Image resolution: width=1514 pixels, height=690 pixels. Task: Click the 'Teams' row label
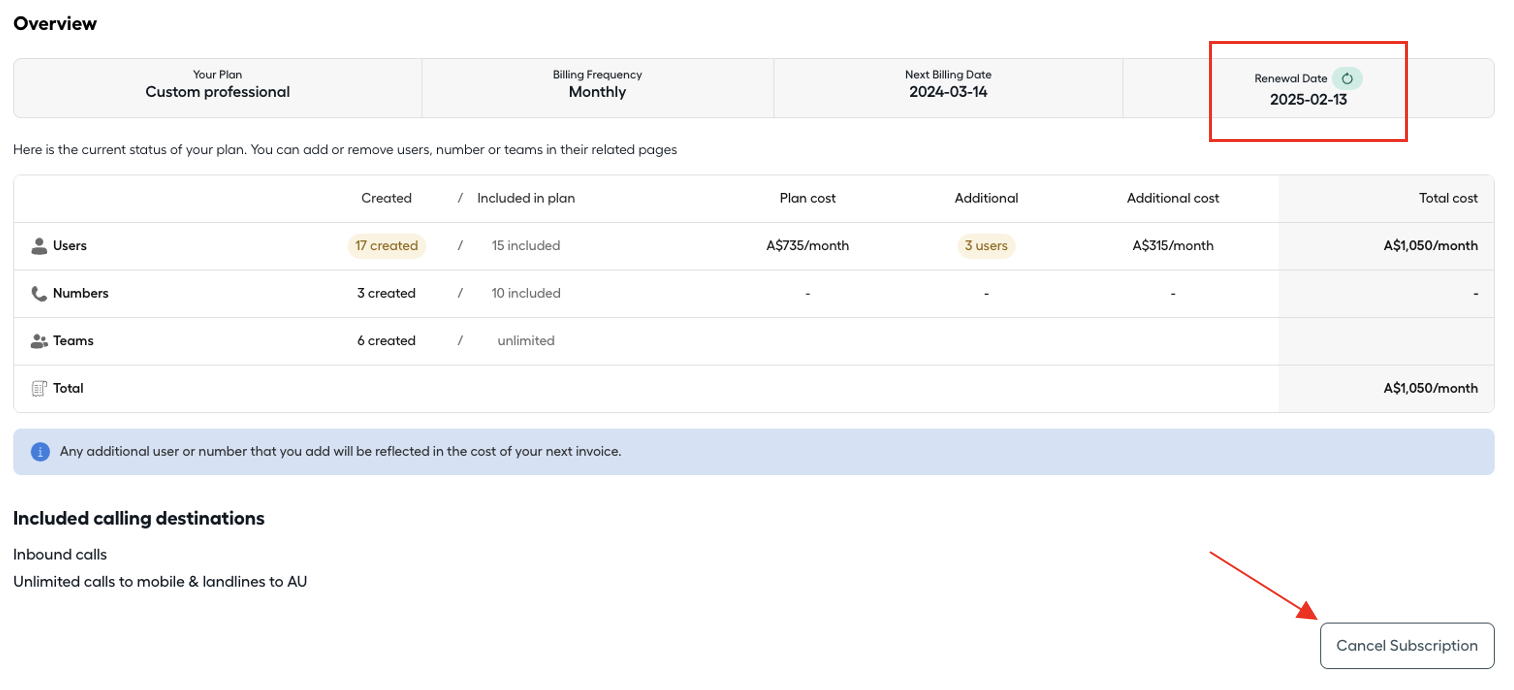pyautogui.click(x=73, y=340)
